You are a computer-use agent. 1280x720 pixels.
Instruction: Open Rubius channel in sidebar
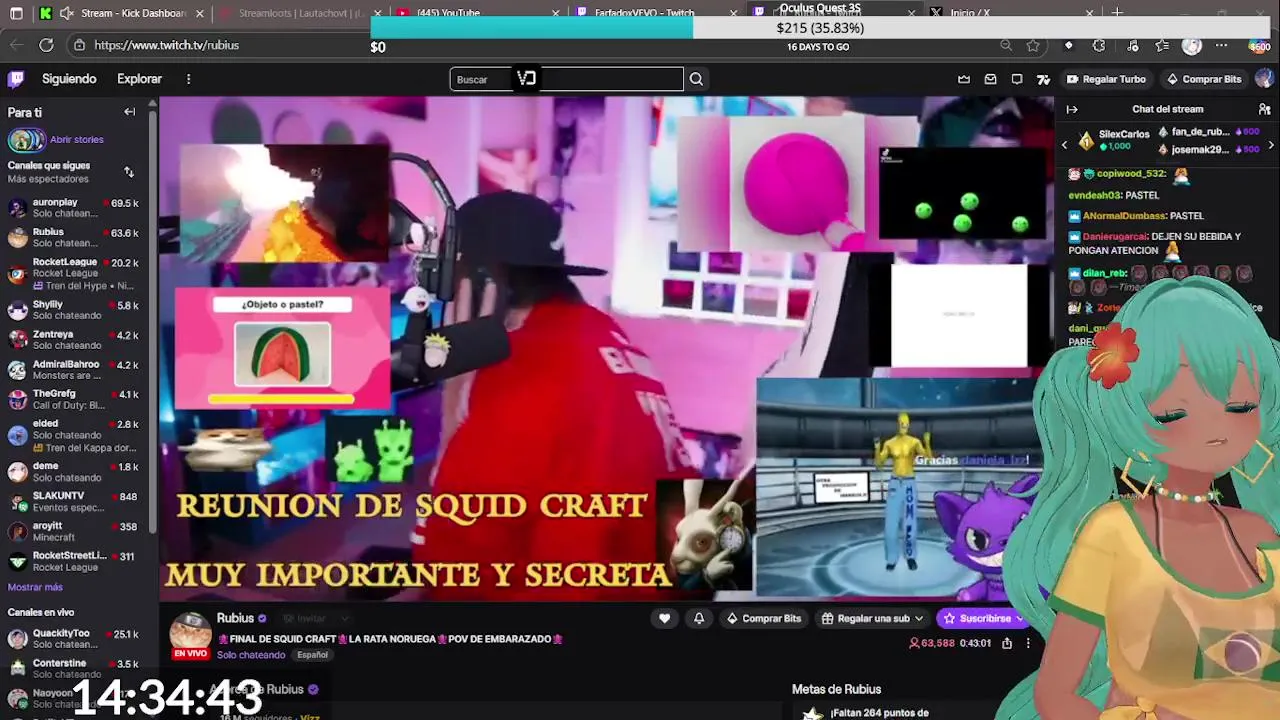point(73,238)
